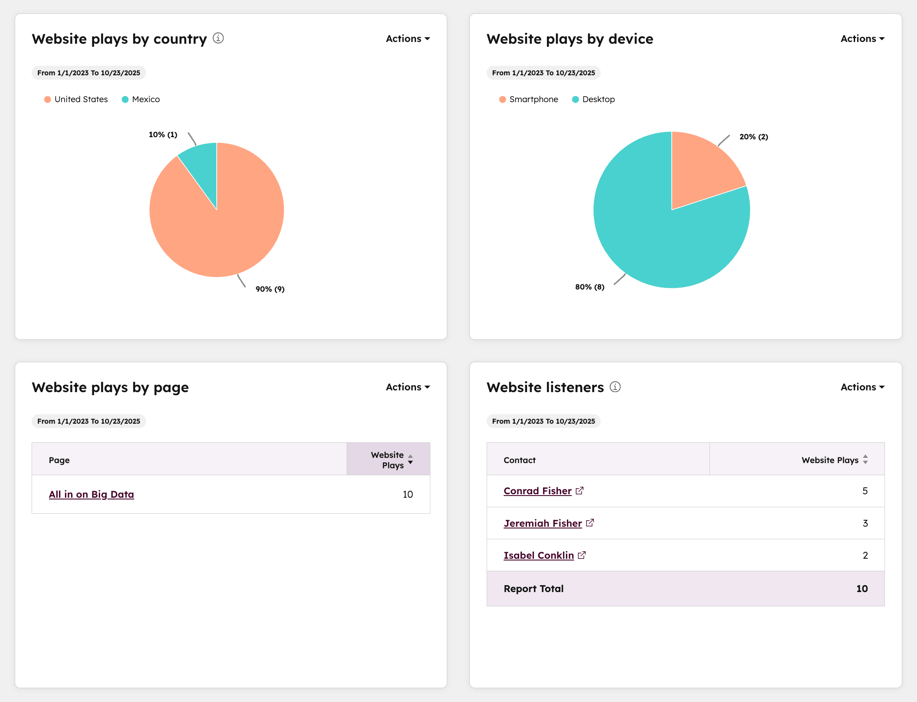Open external link icon for Jeremiah Fisher

click(x=590, y=523)
